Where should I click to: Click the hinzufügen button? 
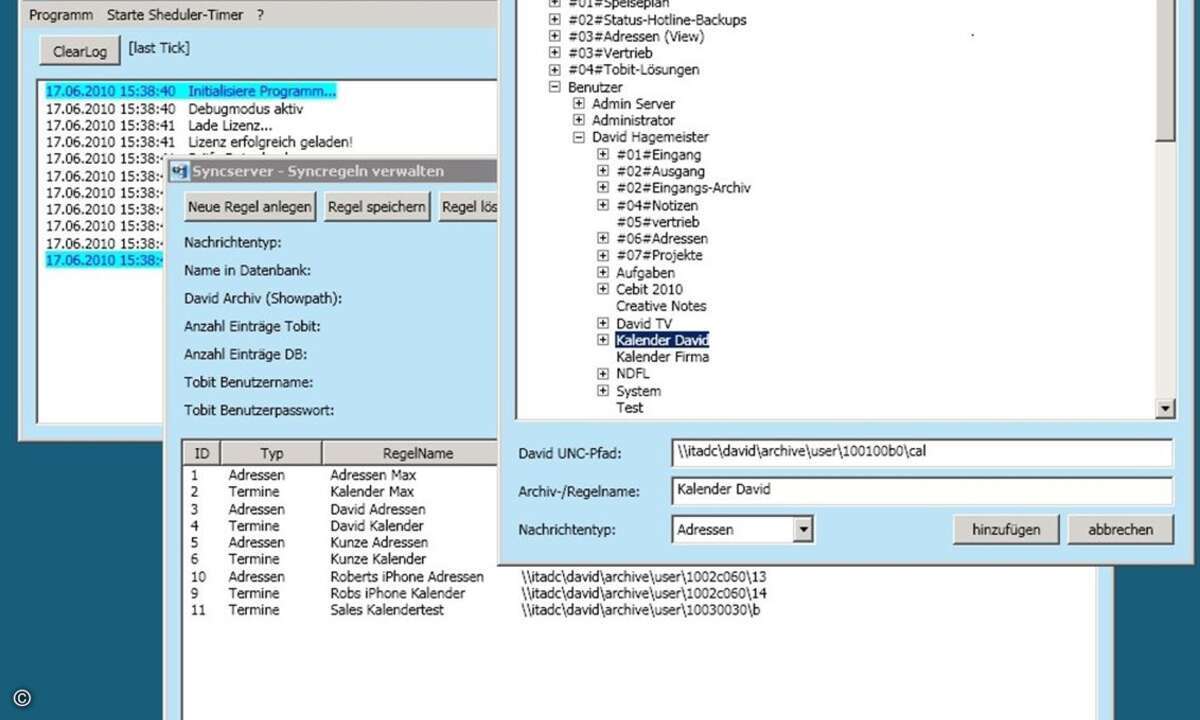[x=1006, y=529]
